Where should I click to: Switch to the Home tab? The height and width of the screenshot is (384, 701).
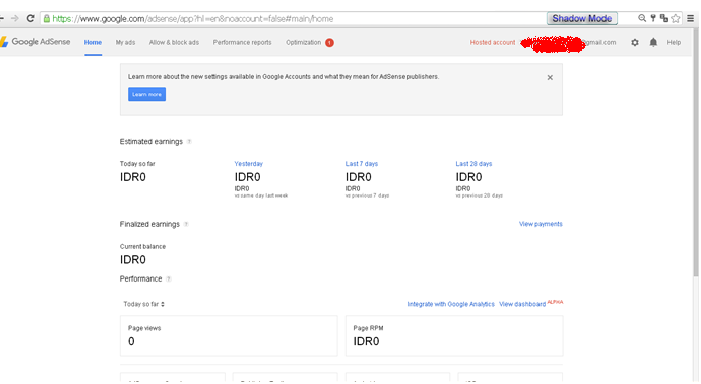[93, 42]
